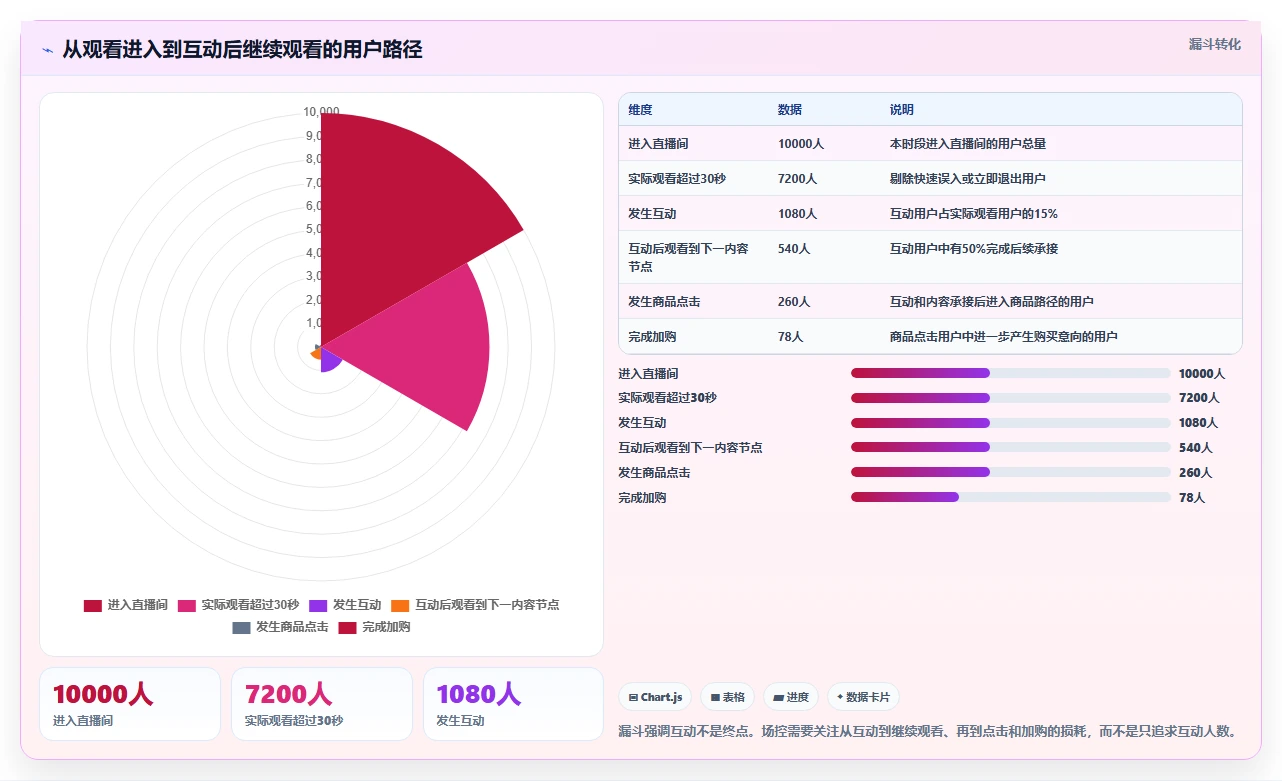
Task: Click the 260人 value beside the progress bar
Action: (1195, 473)
